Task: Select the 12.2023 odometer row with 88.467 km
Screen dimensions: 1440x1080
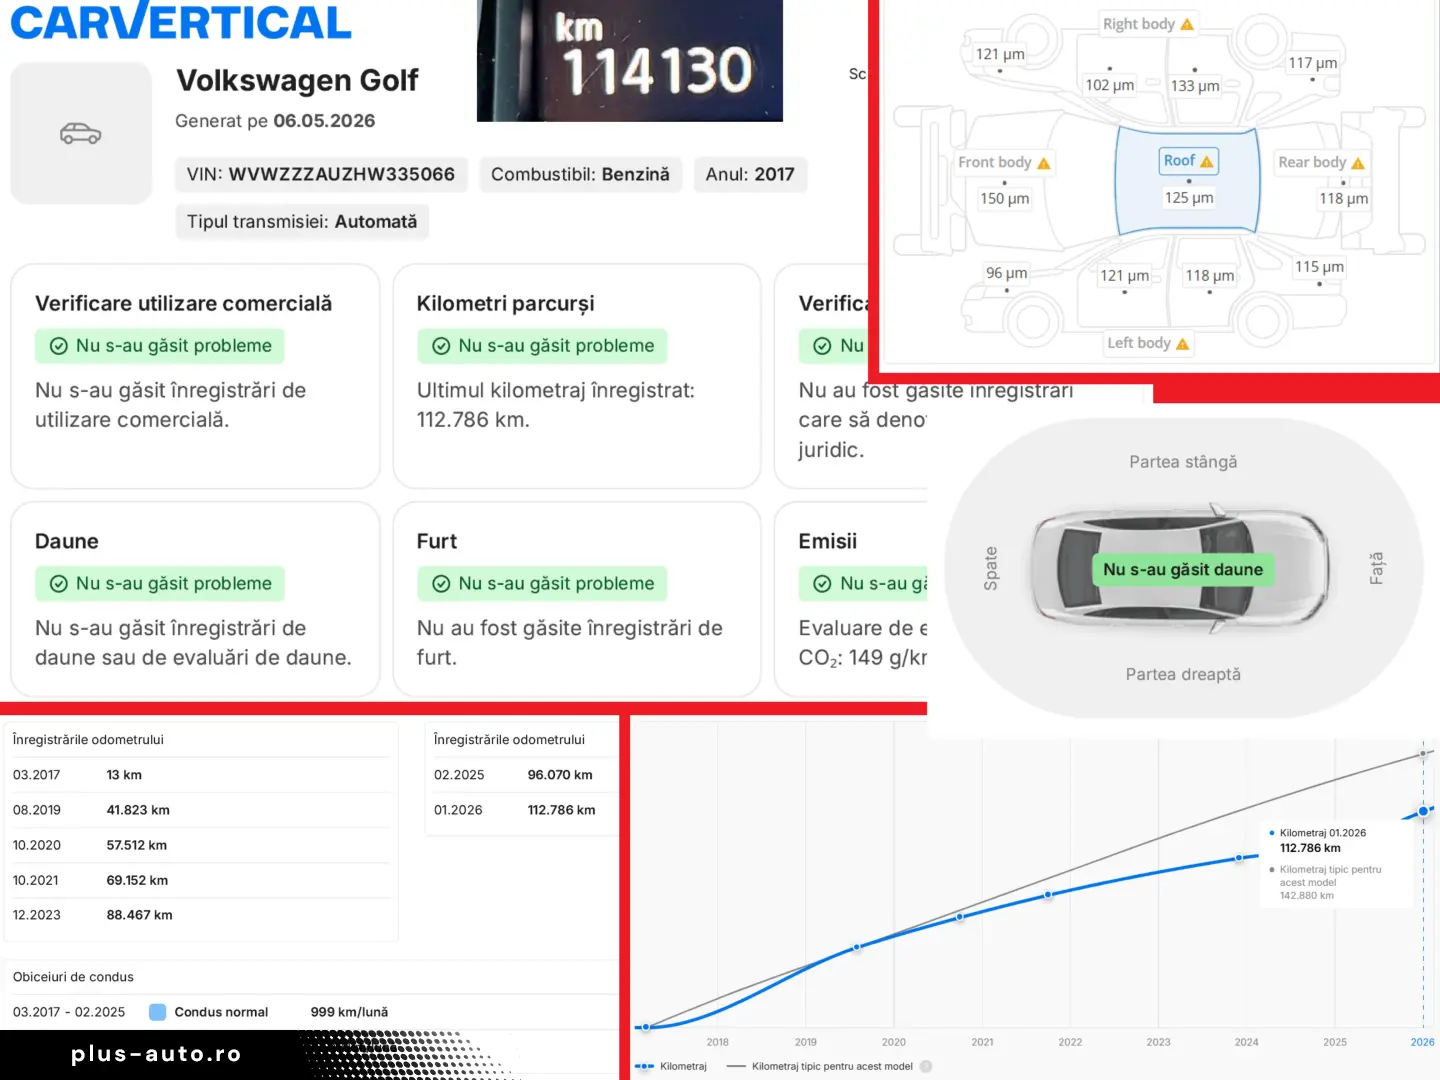Action: click(200, 915)
